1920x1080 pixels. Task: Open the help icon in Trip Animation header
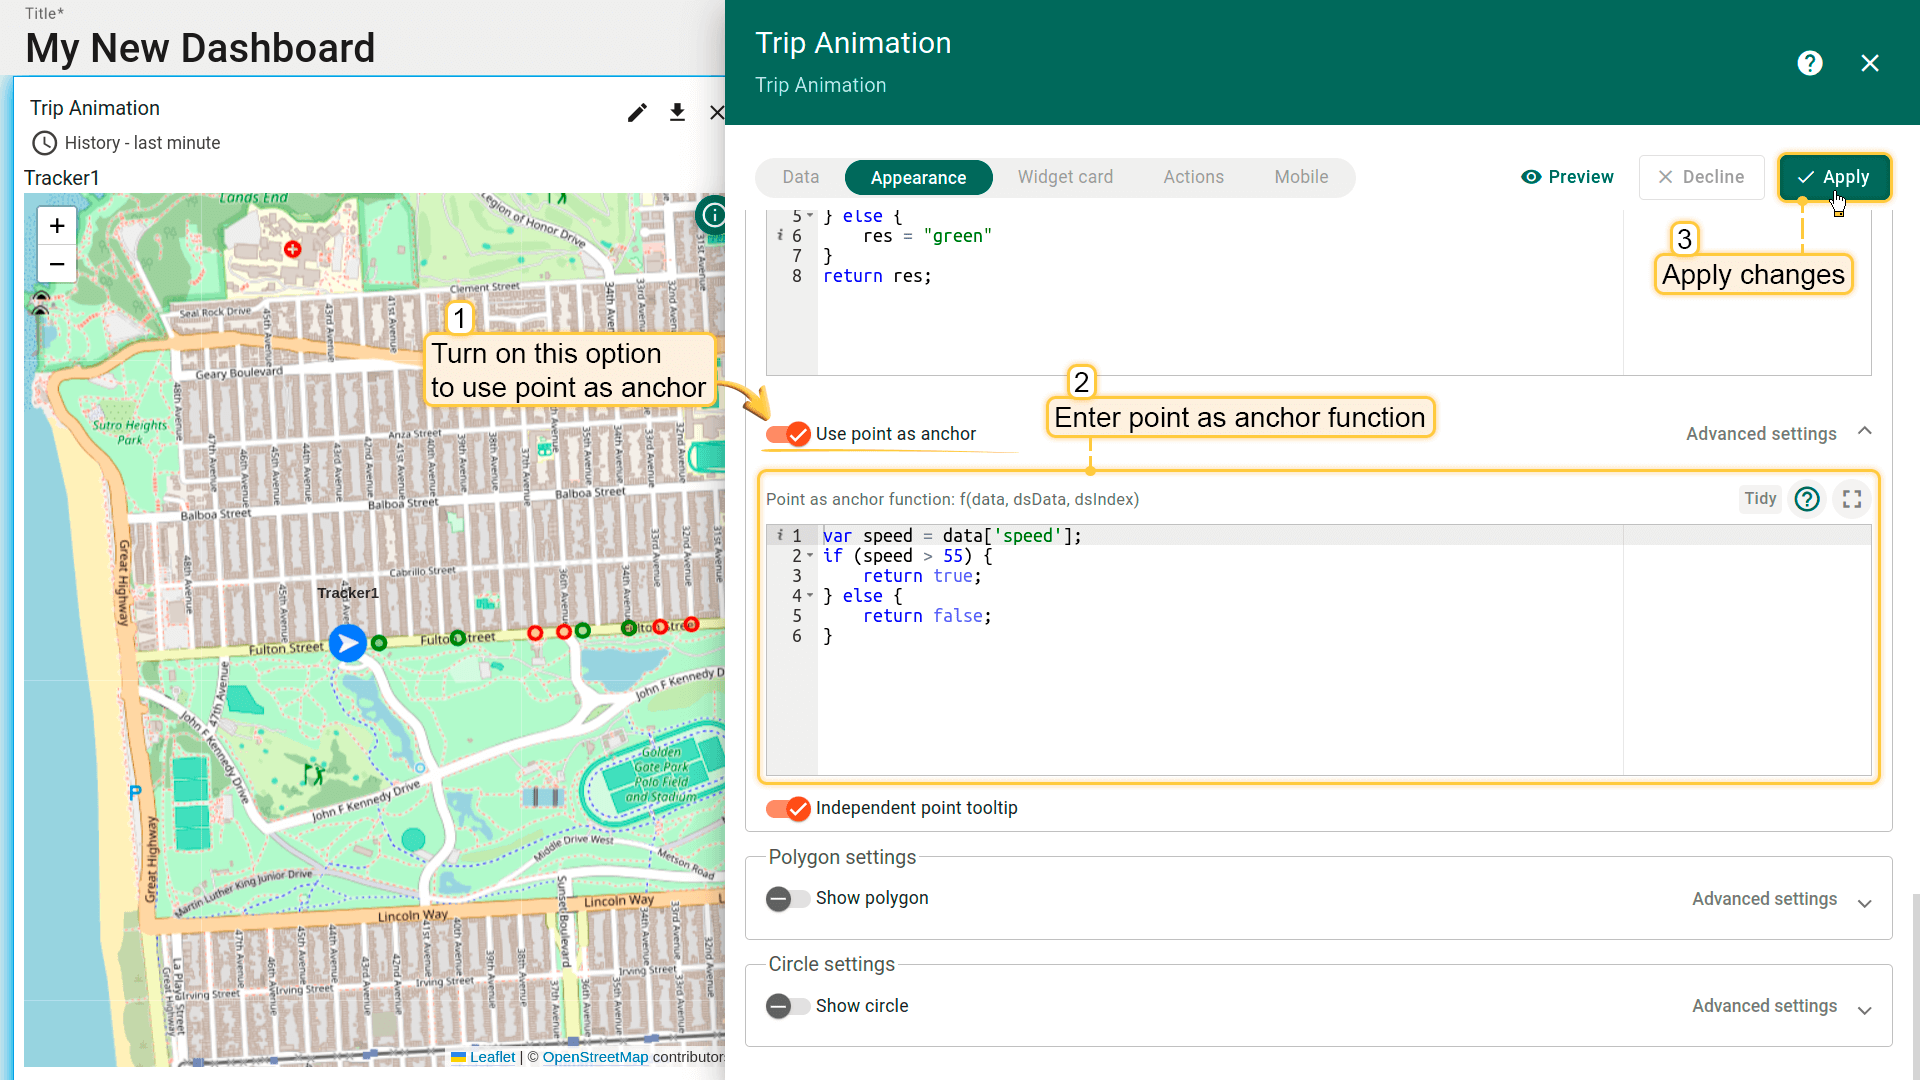click(x=1810, y=63)
